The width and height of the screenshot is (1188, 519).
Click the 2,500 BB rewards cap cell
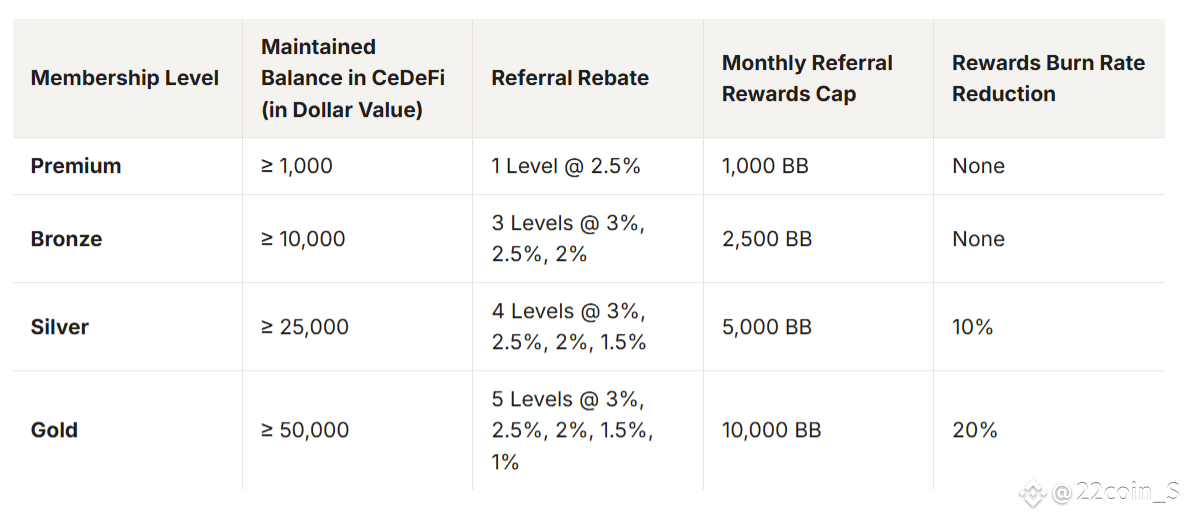[767, 239]
